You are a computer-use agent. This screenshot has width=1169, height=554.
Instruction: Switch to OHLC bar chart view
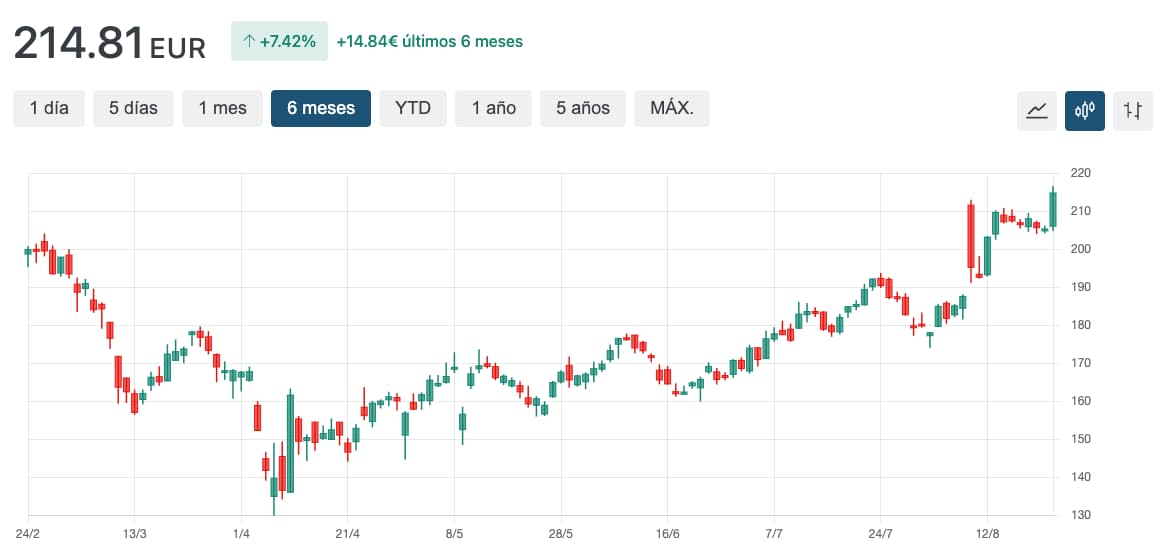[1132, 110]
